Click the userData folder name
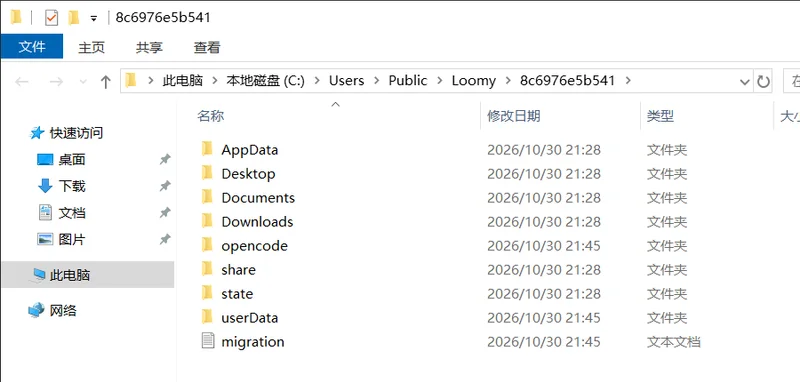Viewport: 800px width, 382px height. tap(249, 318)
